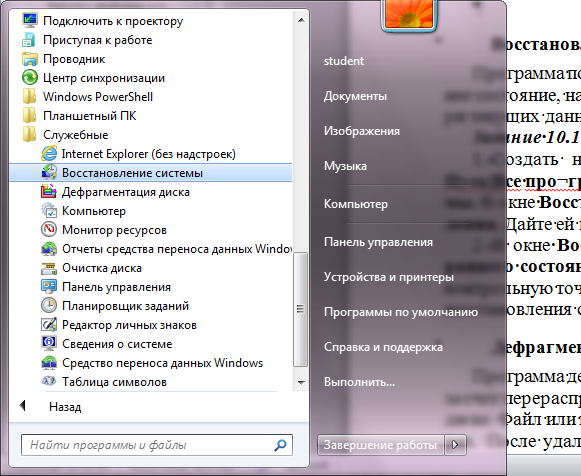Click the Дефрагментация диска icon
The width and height of the screenshot is (581, 476).
click(49, 192)
